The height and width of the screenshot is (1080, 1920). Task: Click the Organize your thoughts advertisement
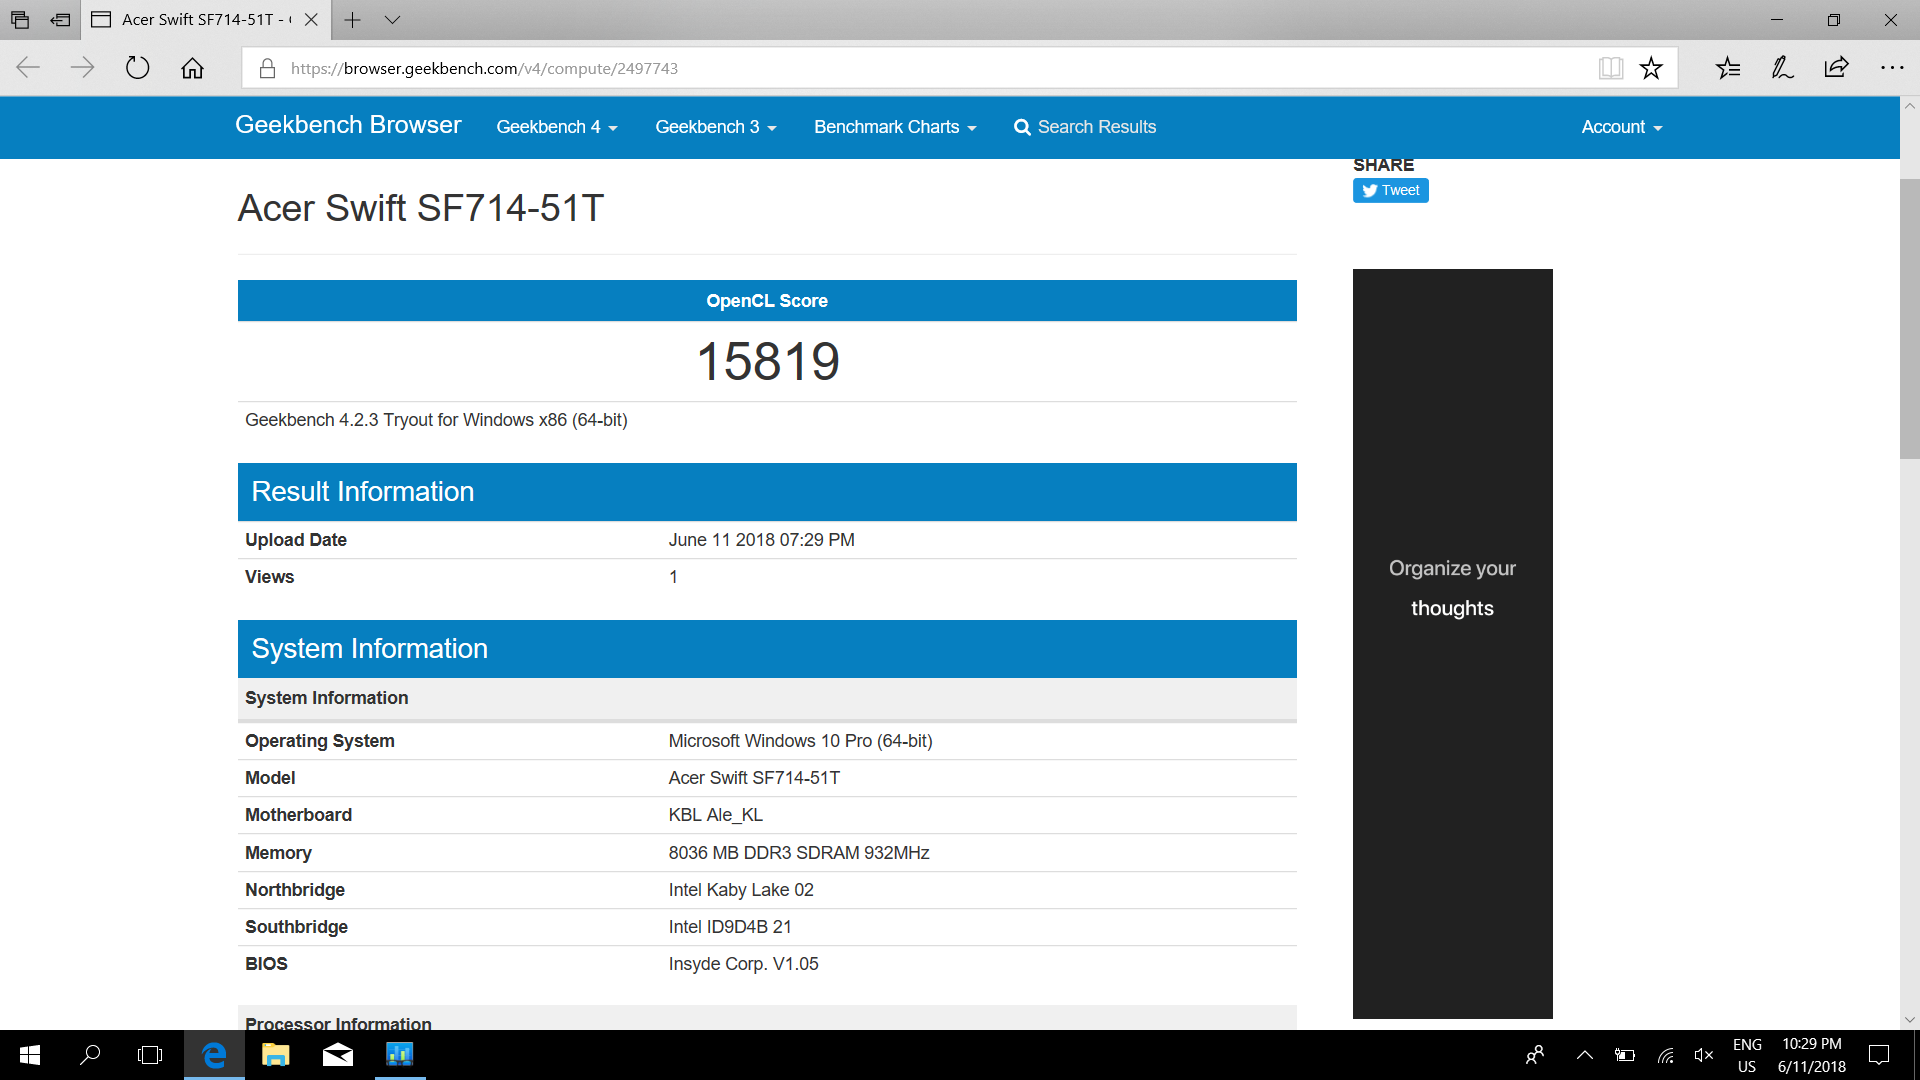coord(1452,643)
